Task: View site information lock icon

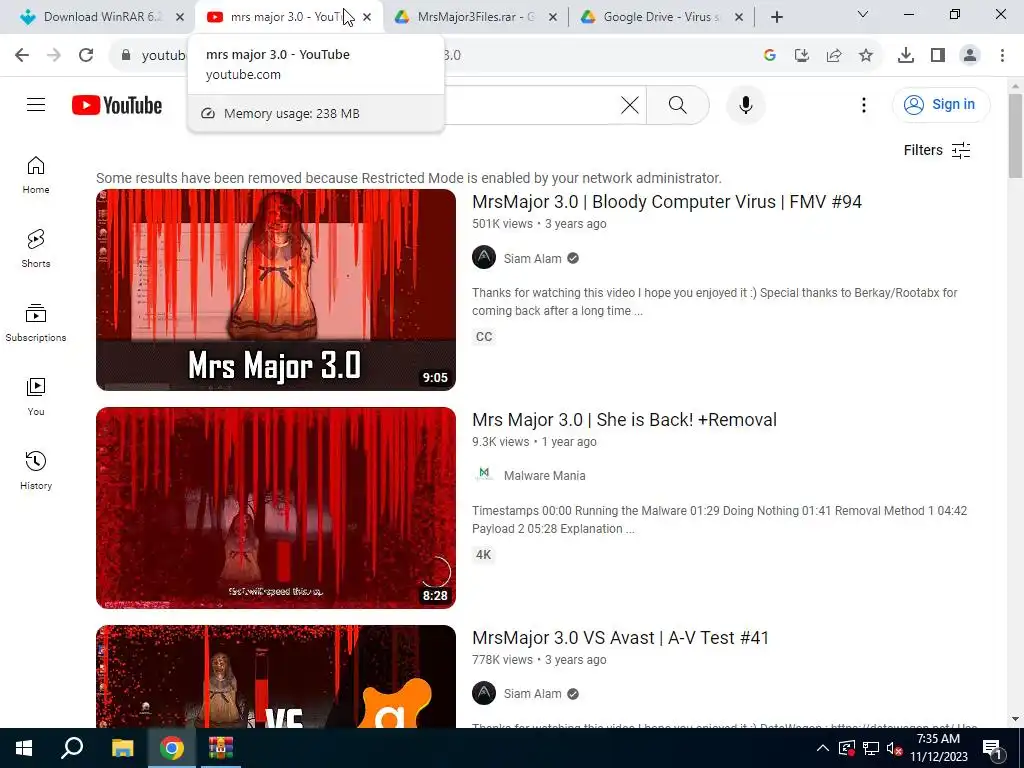Action: (126, 56)
